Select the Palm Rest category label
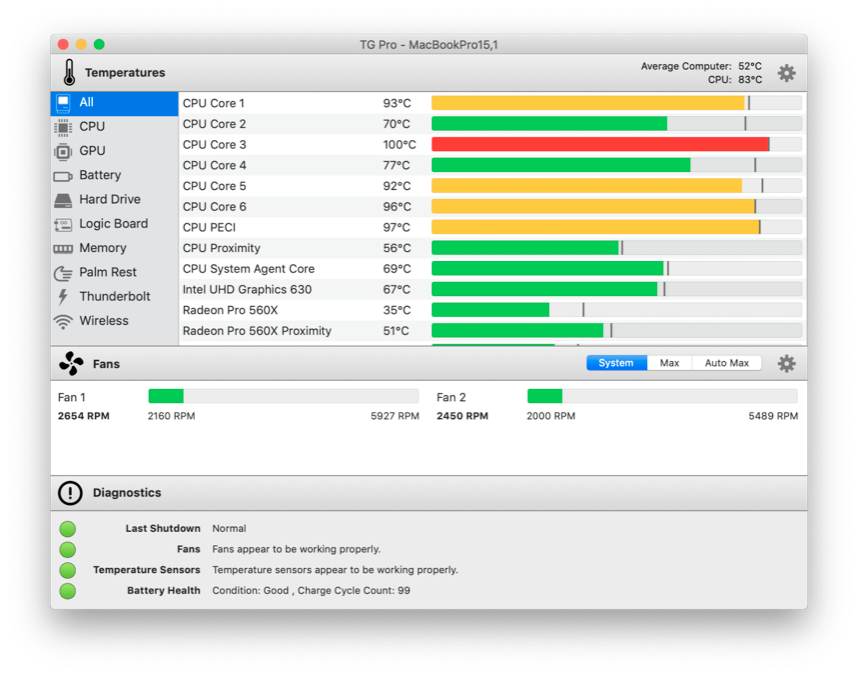The image size is (858, 676). [108, 272]
